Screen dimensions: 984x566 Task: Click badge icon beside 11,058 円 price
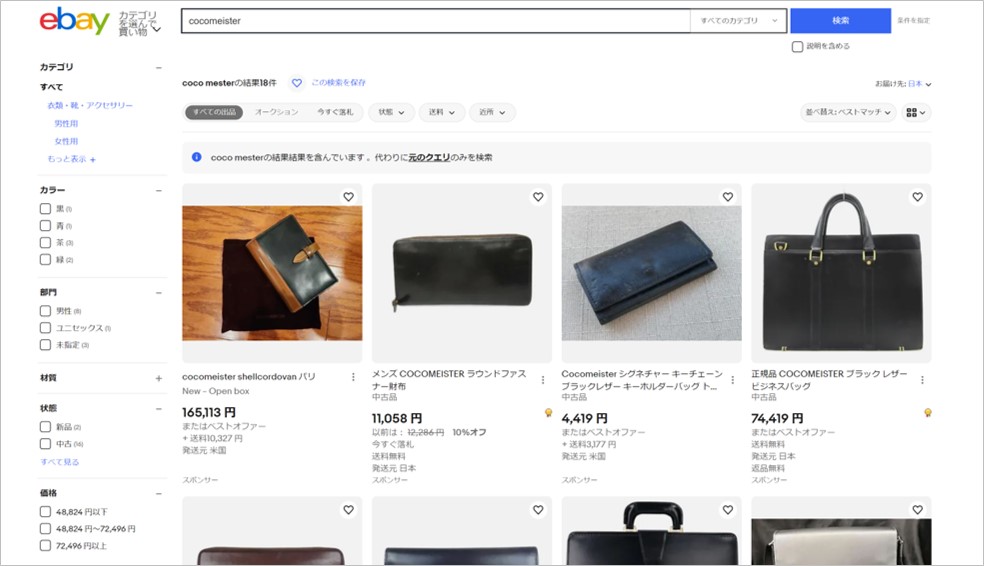[548, 412]
